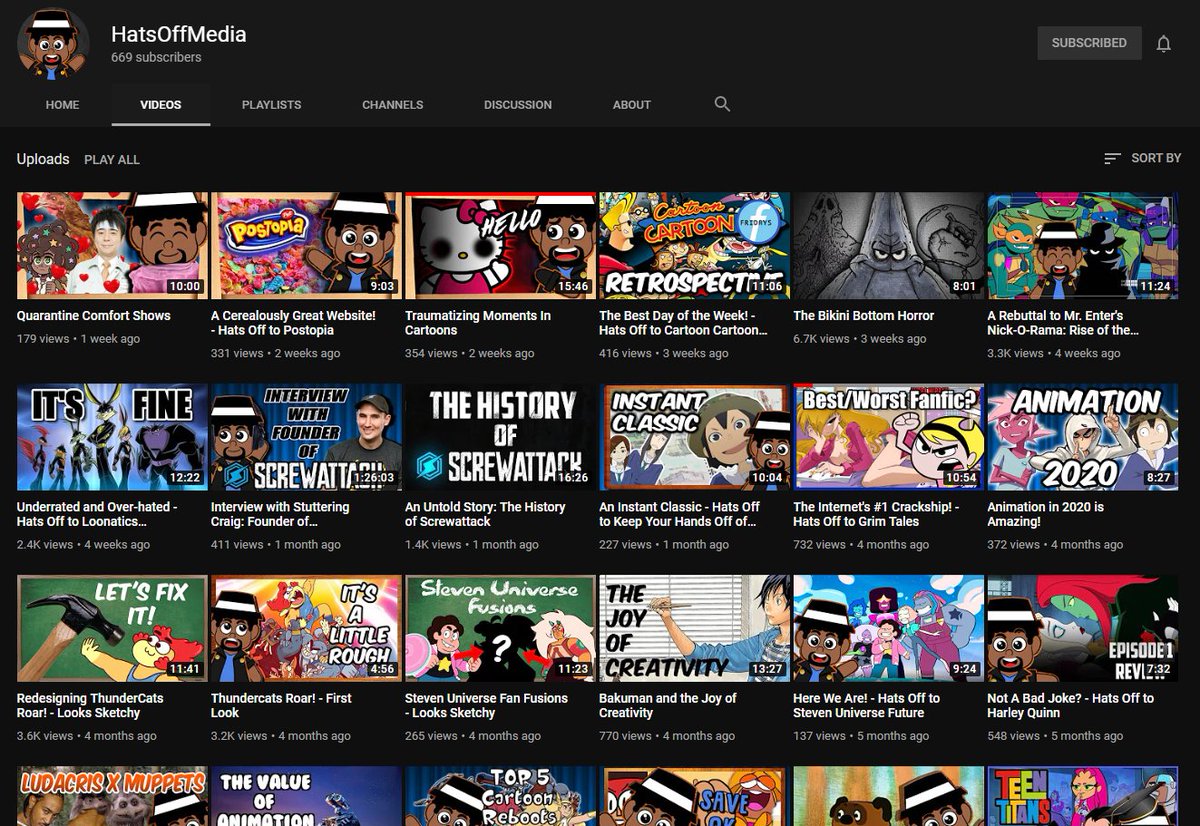Open the Let's Fix It hammer thumbnail
Viewport: 1200px width, 826px height.
pos(112,628)
